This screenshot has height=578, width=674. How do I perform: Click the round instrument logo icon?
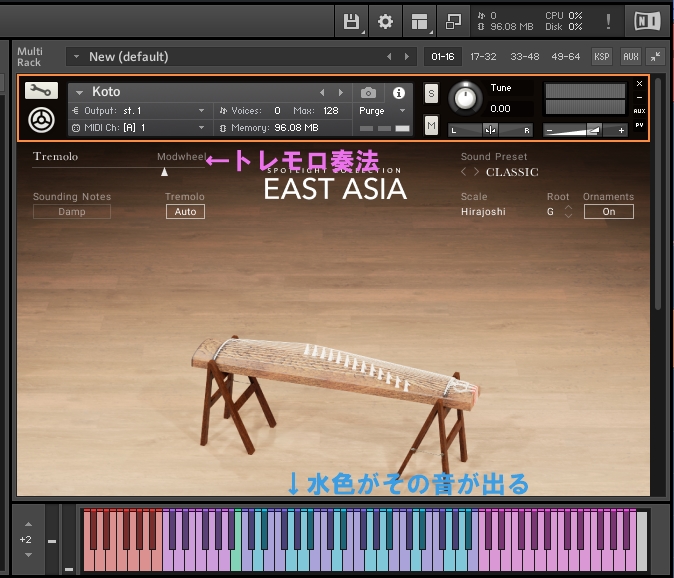pyautogui.click(x=41, y=120)
